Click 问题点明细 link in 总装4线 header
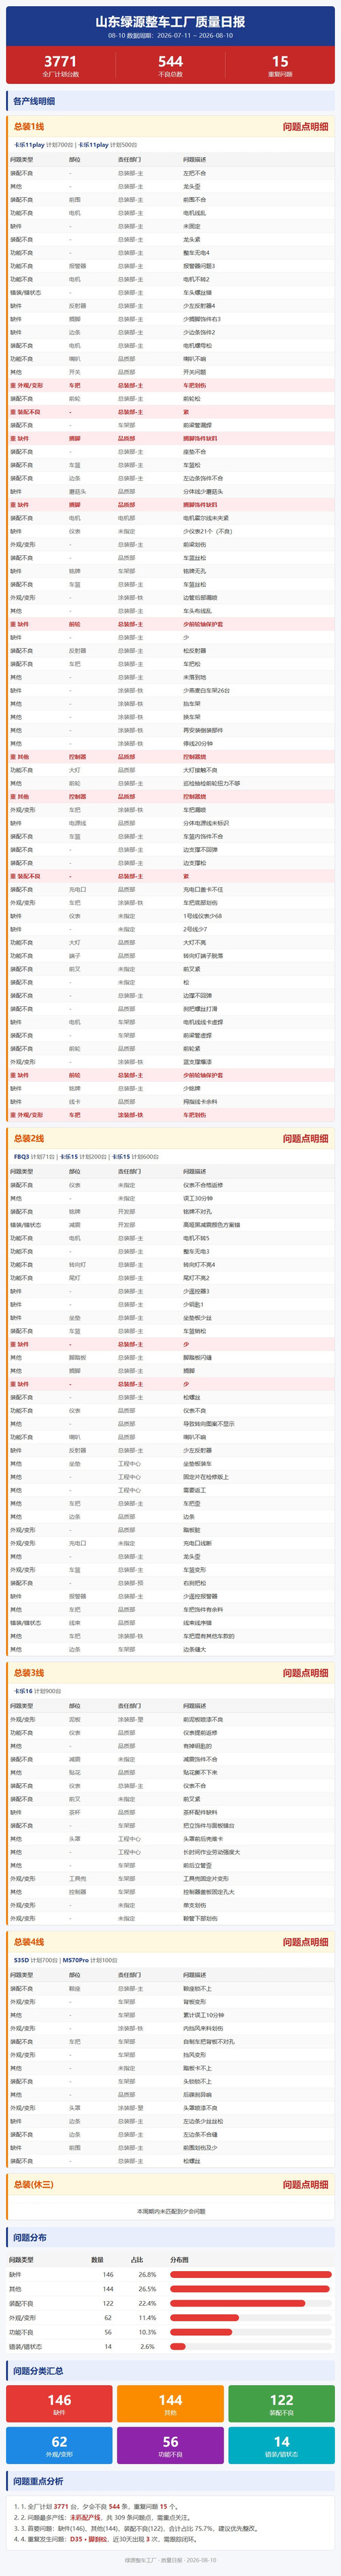The image size is (341, 2576). pyautogui.click(x=305, y=1941)
